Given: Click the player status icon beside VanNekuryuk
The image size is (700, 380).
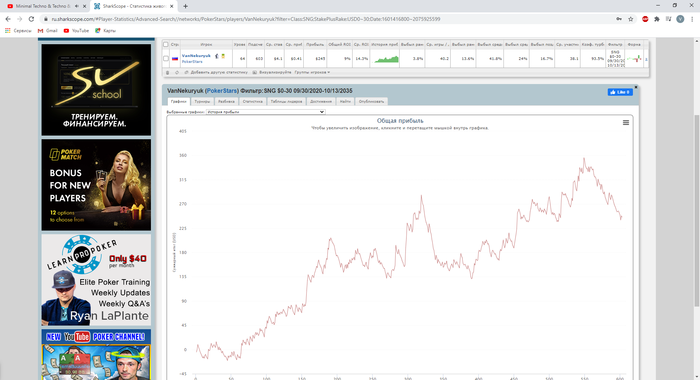Looking at the screenshot, I should click(x=217, y=56).
